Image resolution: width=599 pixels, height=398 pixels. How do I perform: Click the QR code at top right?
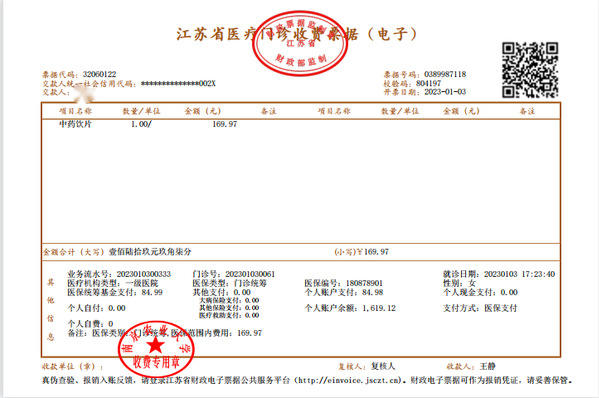pyautogui.click(x=530, y=70)
